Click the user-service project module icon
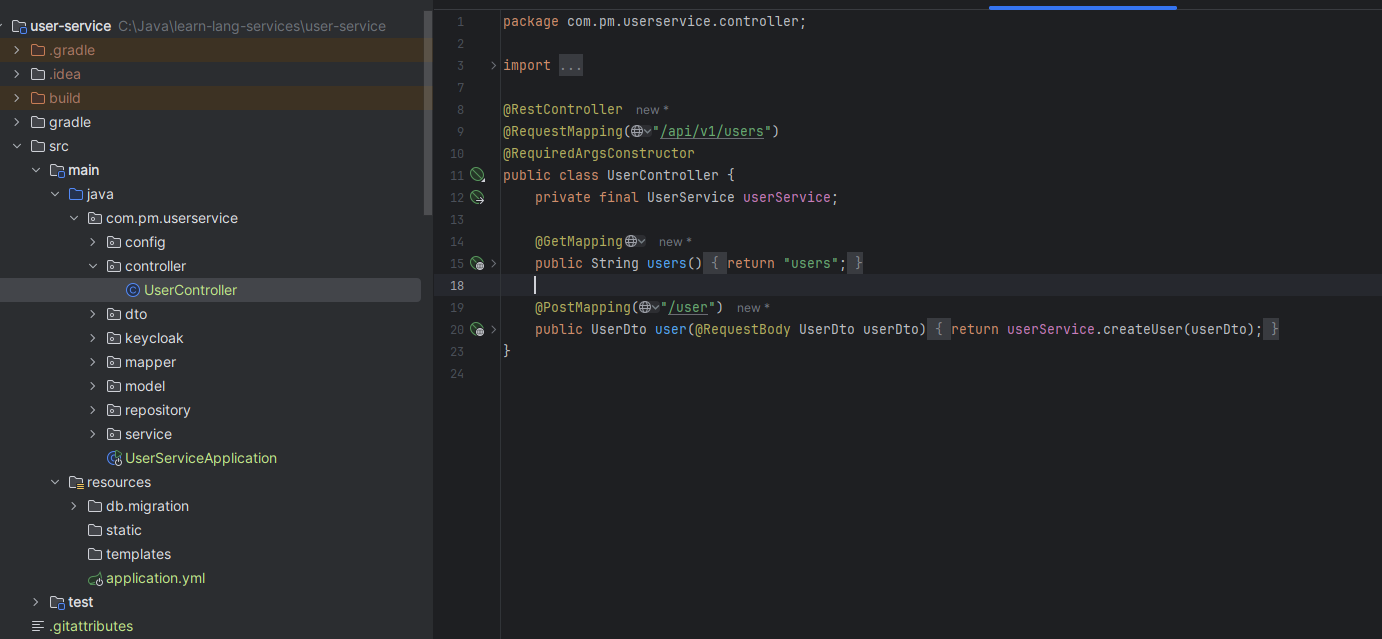 pyautogui.click(x=19, y=26)
